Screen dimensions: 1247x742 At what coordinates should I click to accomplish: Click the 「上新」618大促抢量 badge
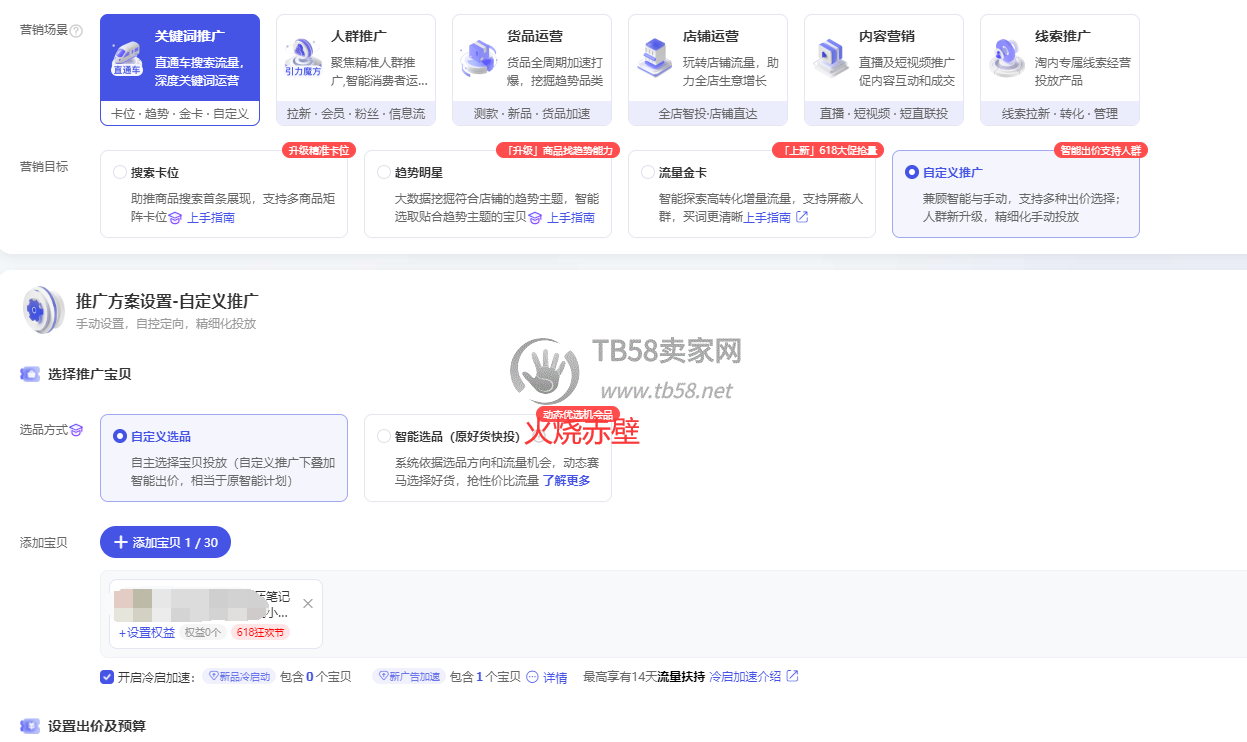(828, 150)
